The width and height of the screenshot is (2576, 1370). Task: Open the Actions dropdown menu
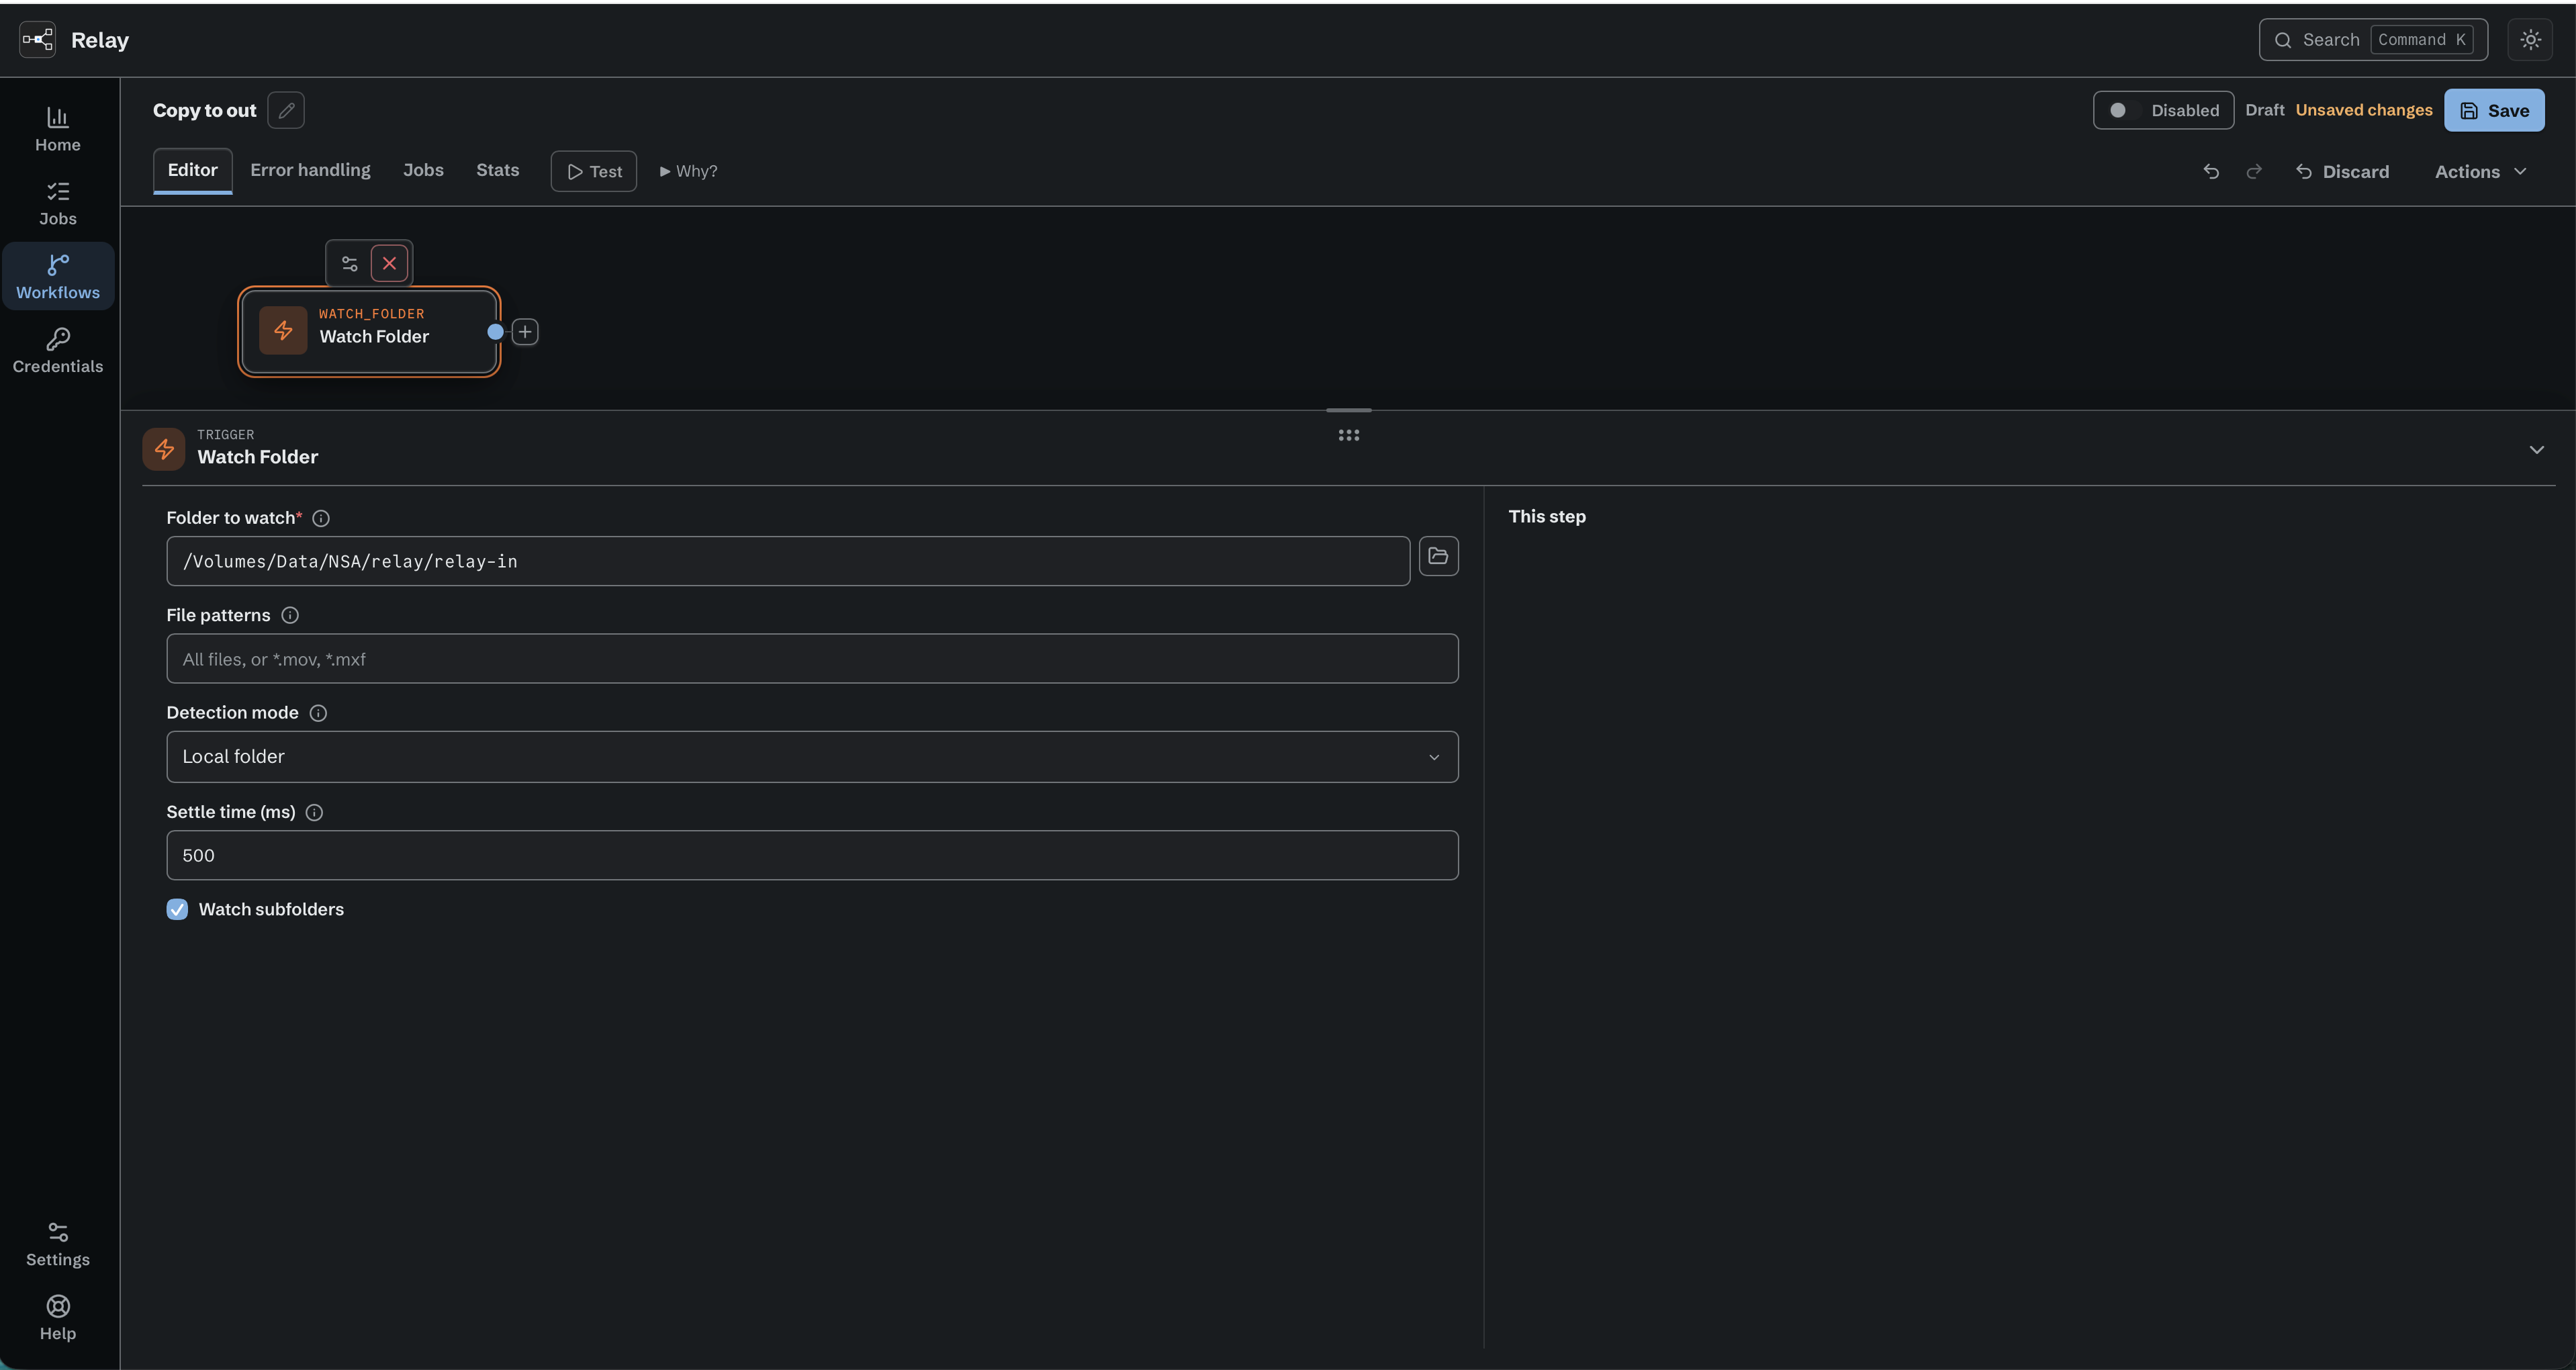click(2480, 172)
